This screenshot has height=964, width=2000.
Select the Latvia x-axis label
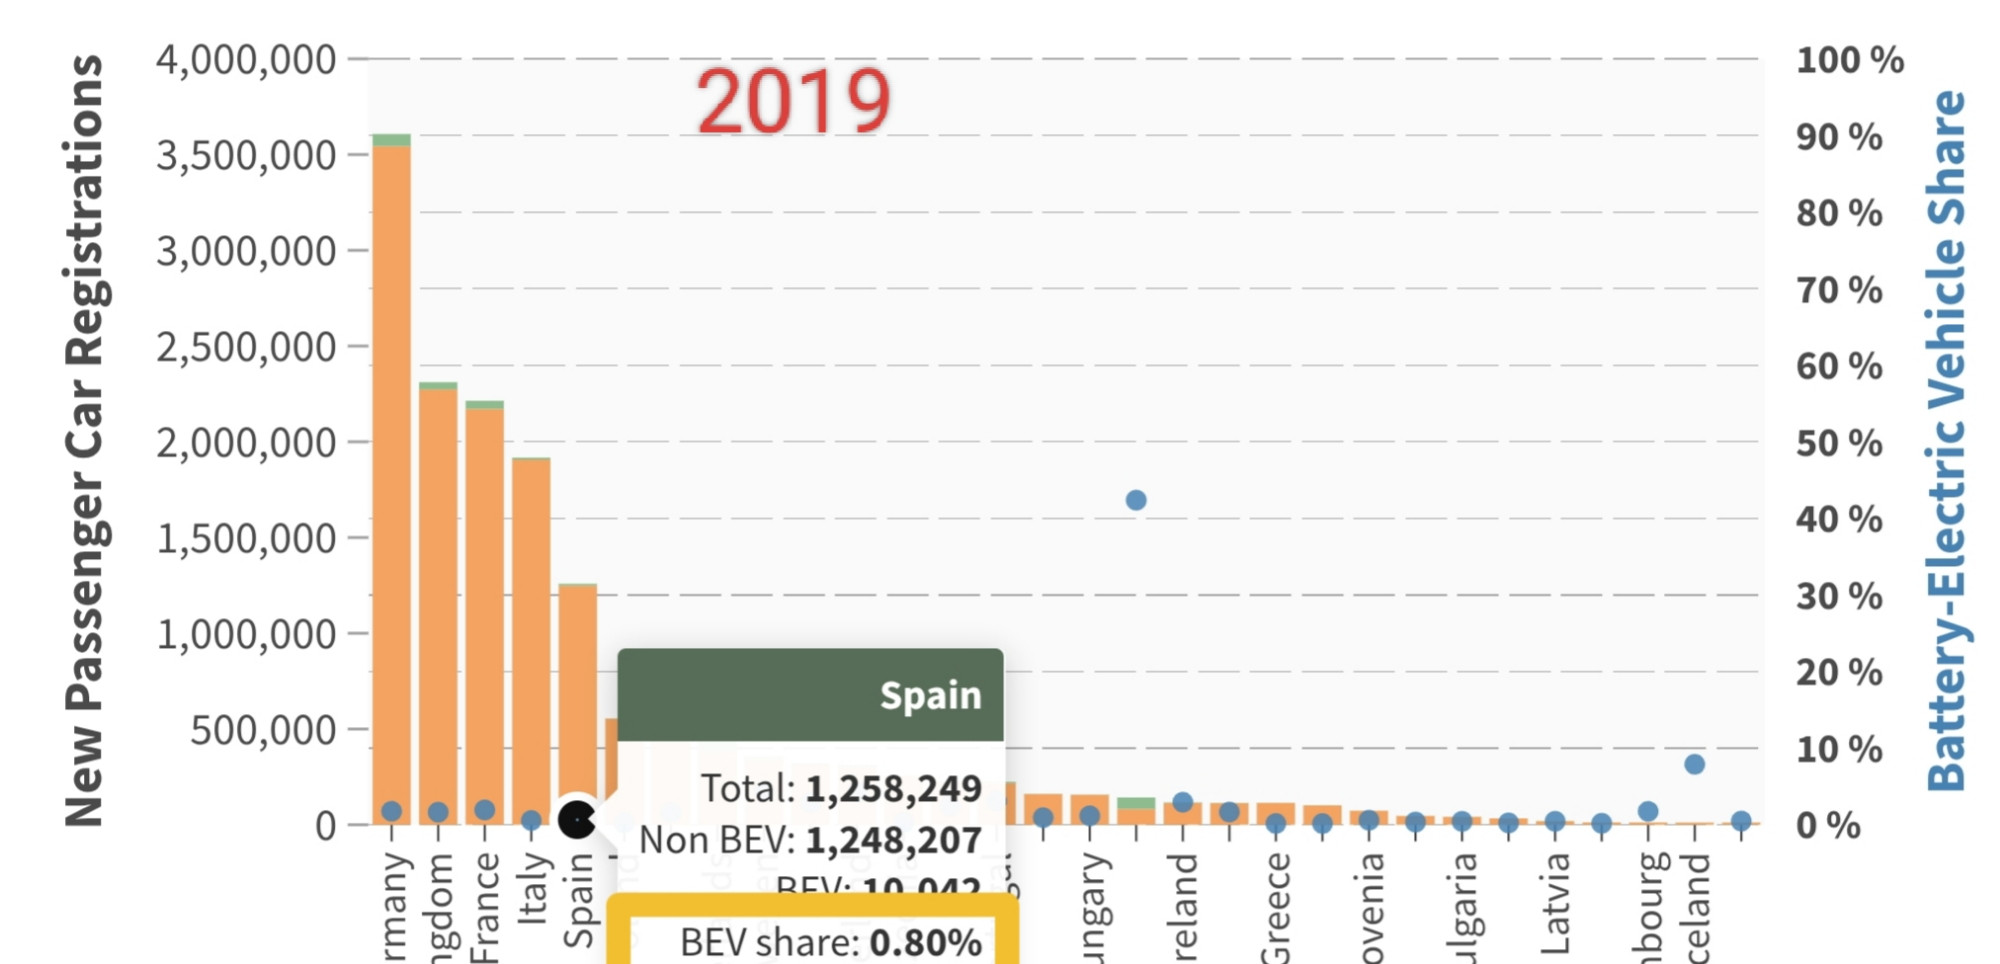click(1555, 904)
